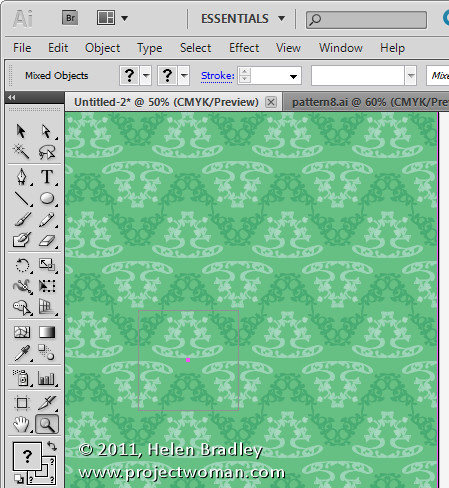Click the Stroke panel link

point(217,76)
